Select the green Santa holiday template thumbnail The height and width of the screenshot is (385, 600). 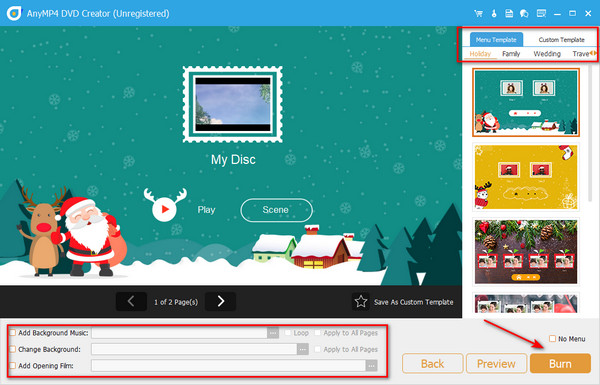[x=526, y=103]
